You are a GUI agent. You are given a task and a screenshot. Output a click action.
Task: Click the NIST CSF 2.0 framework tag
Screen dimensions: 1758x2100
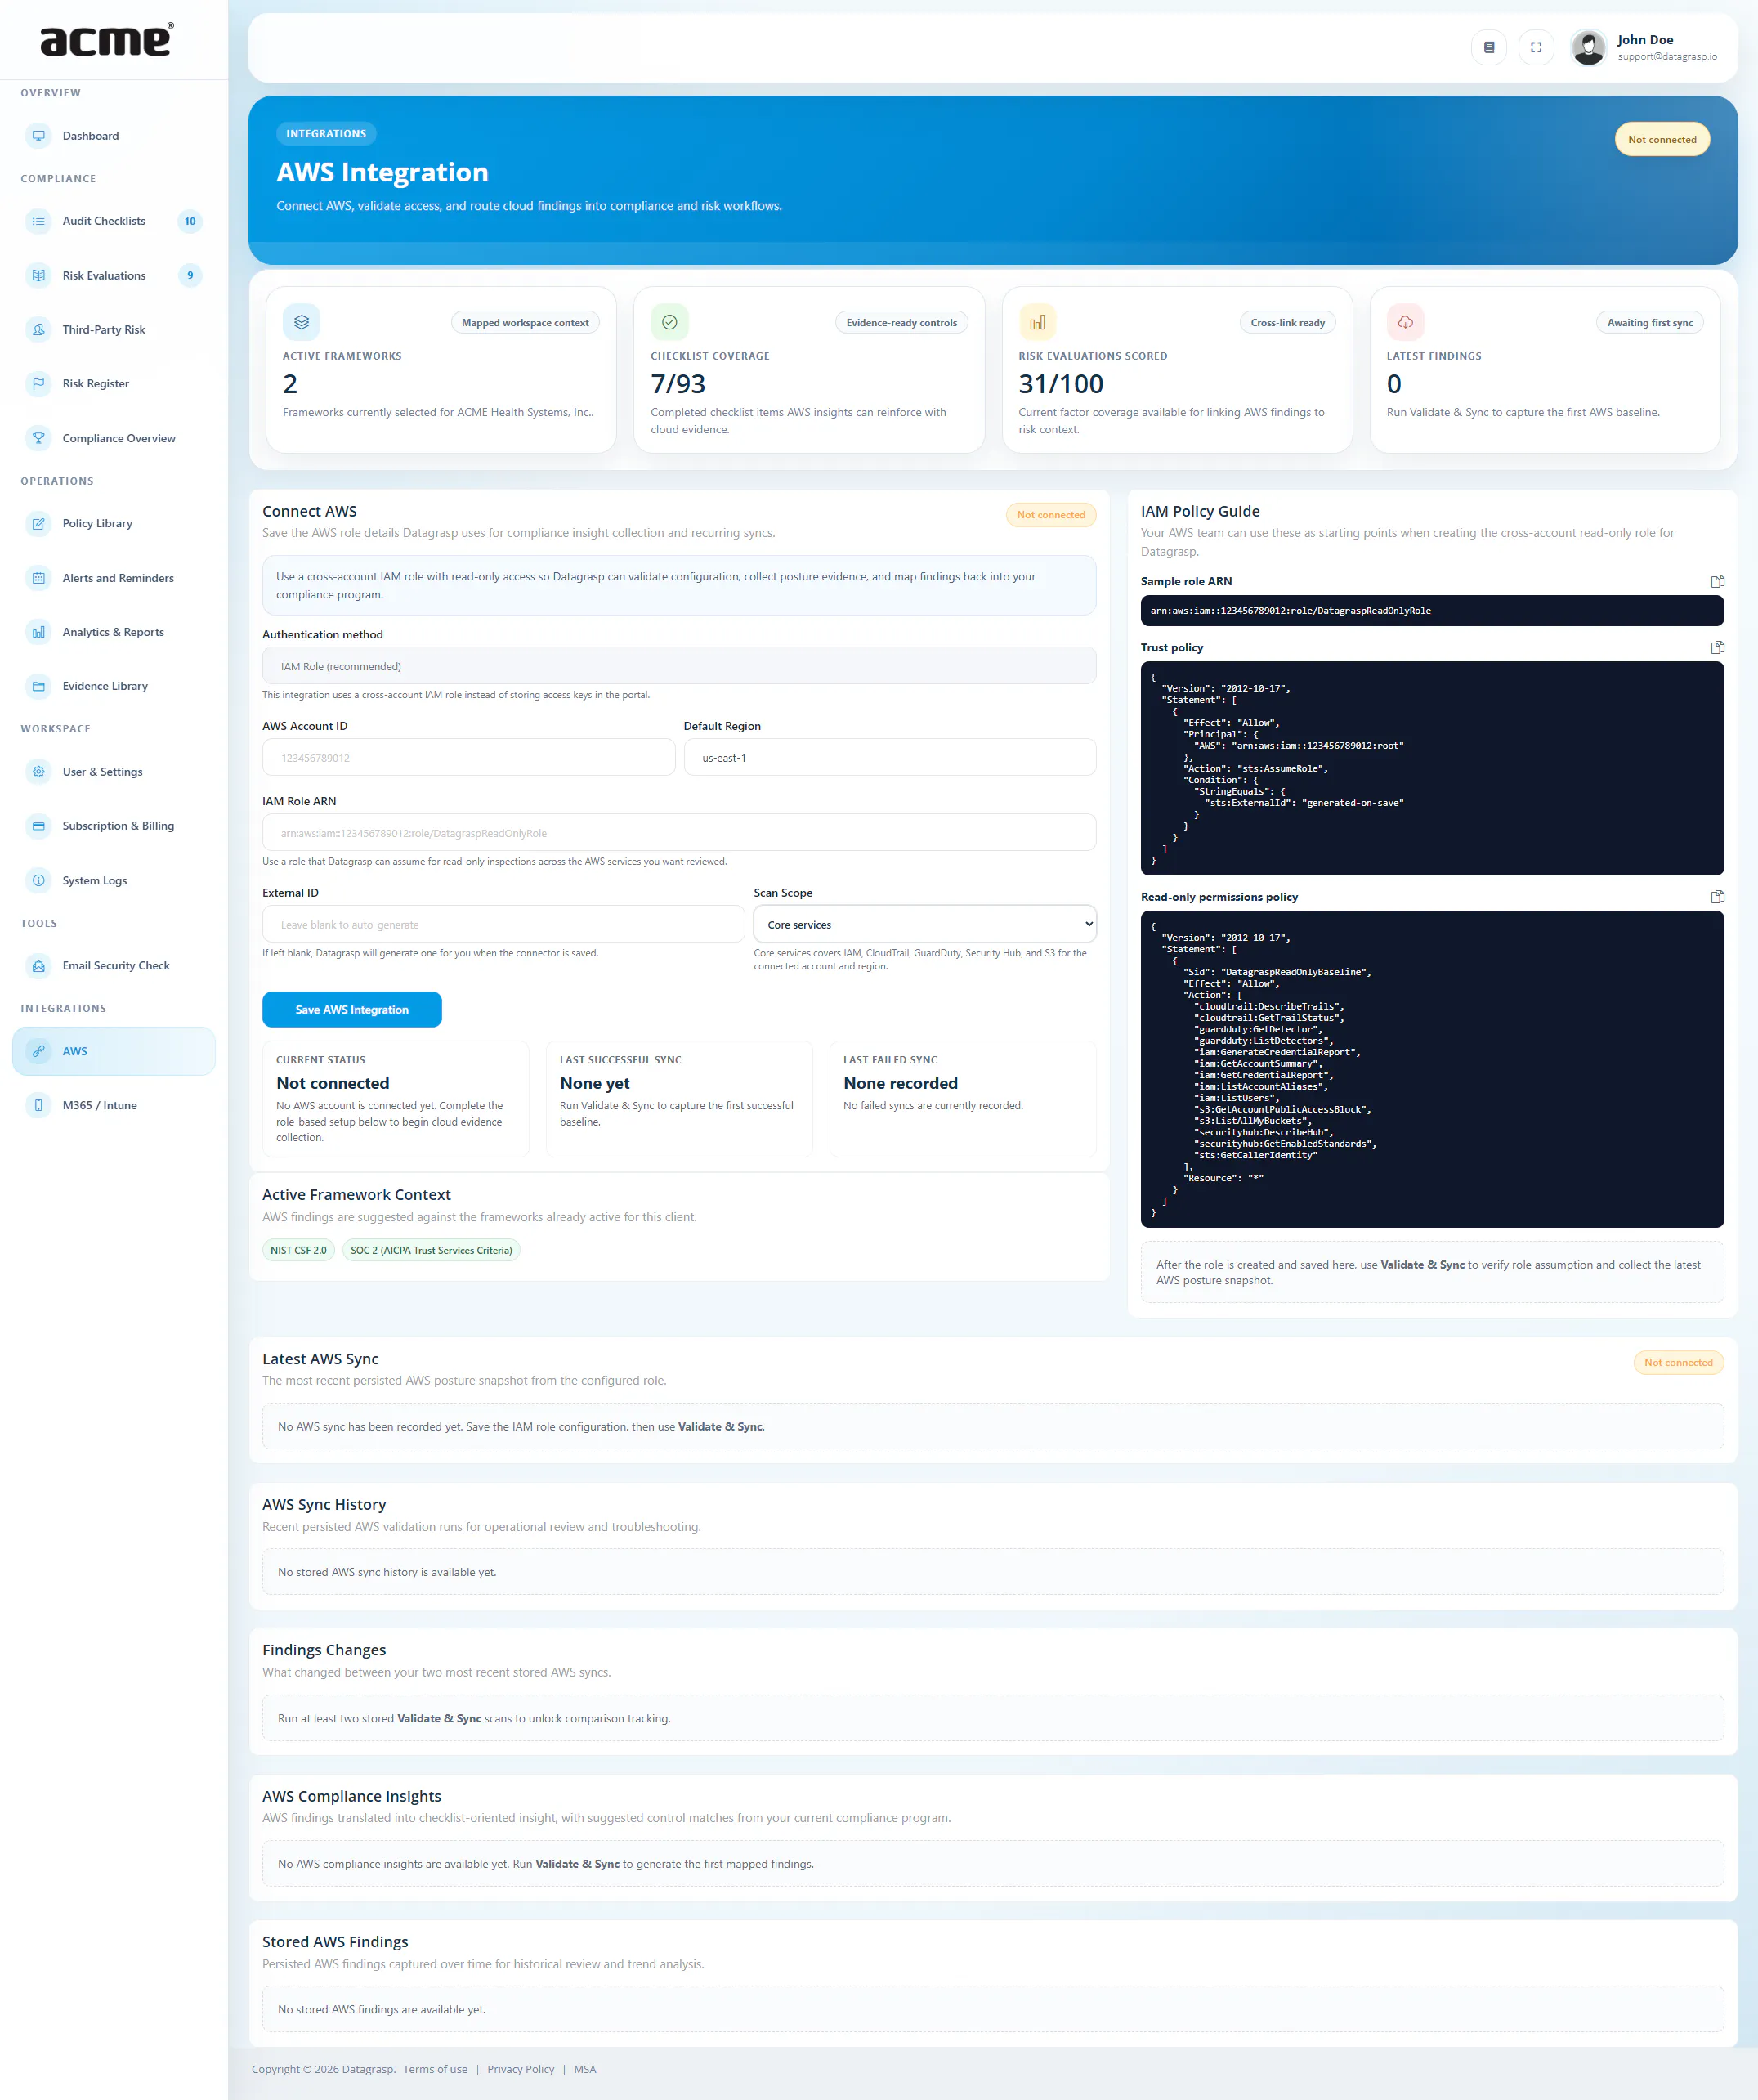tap(298, 1250)
